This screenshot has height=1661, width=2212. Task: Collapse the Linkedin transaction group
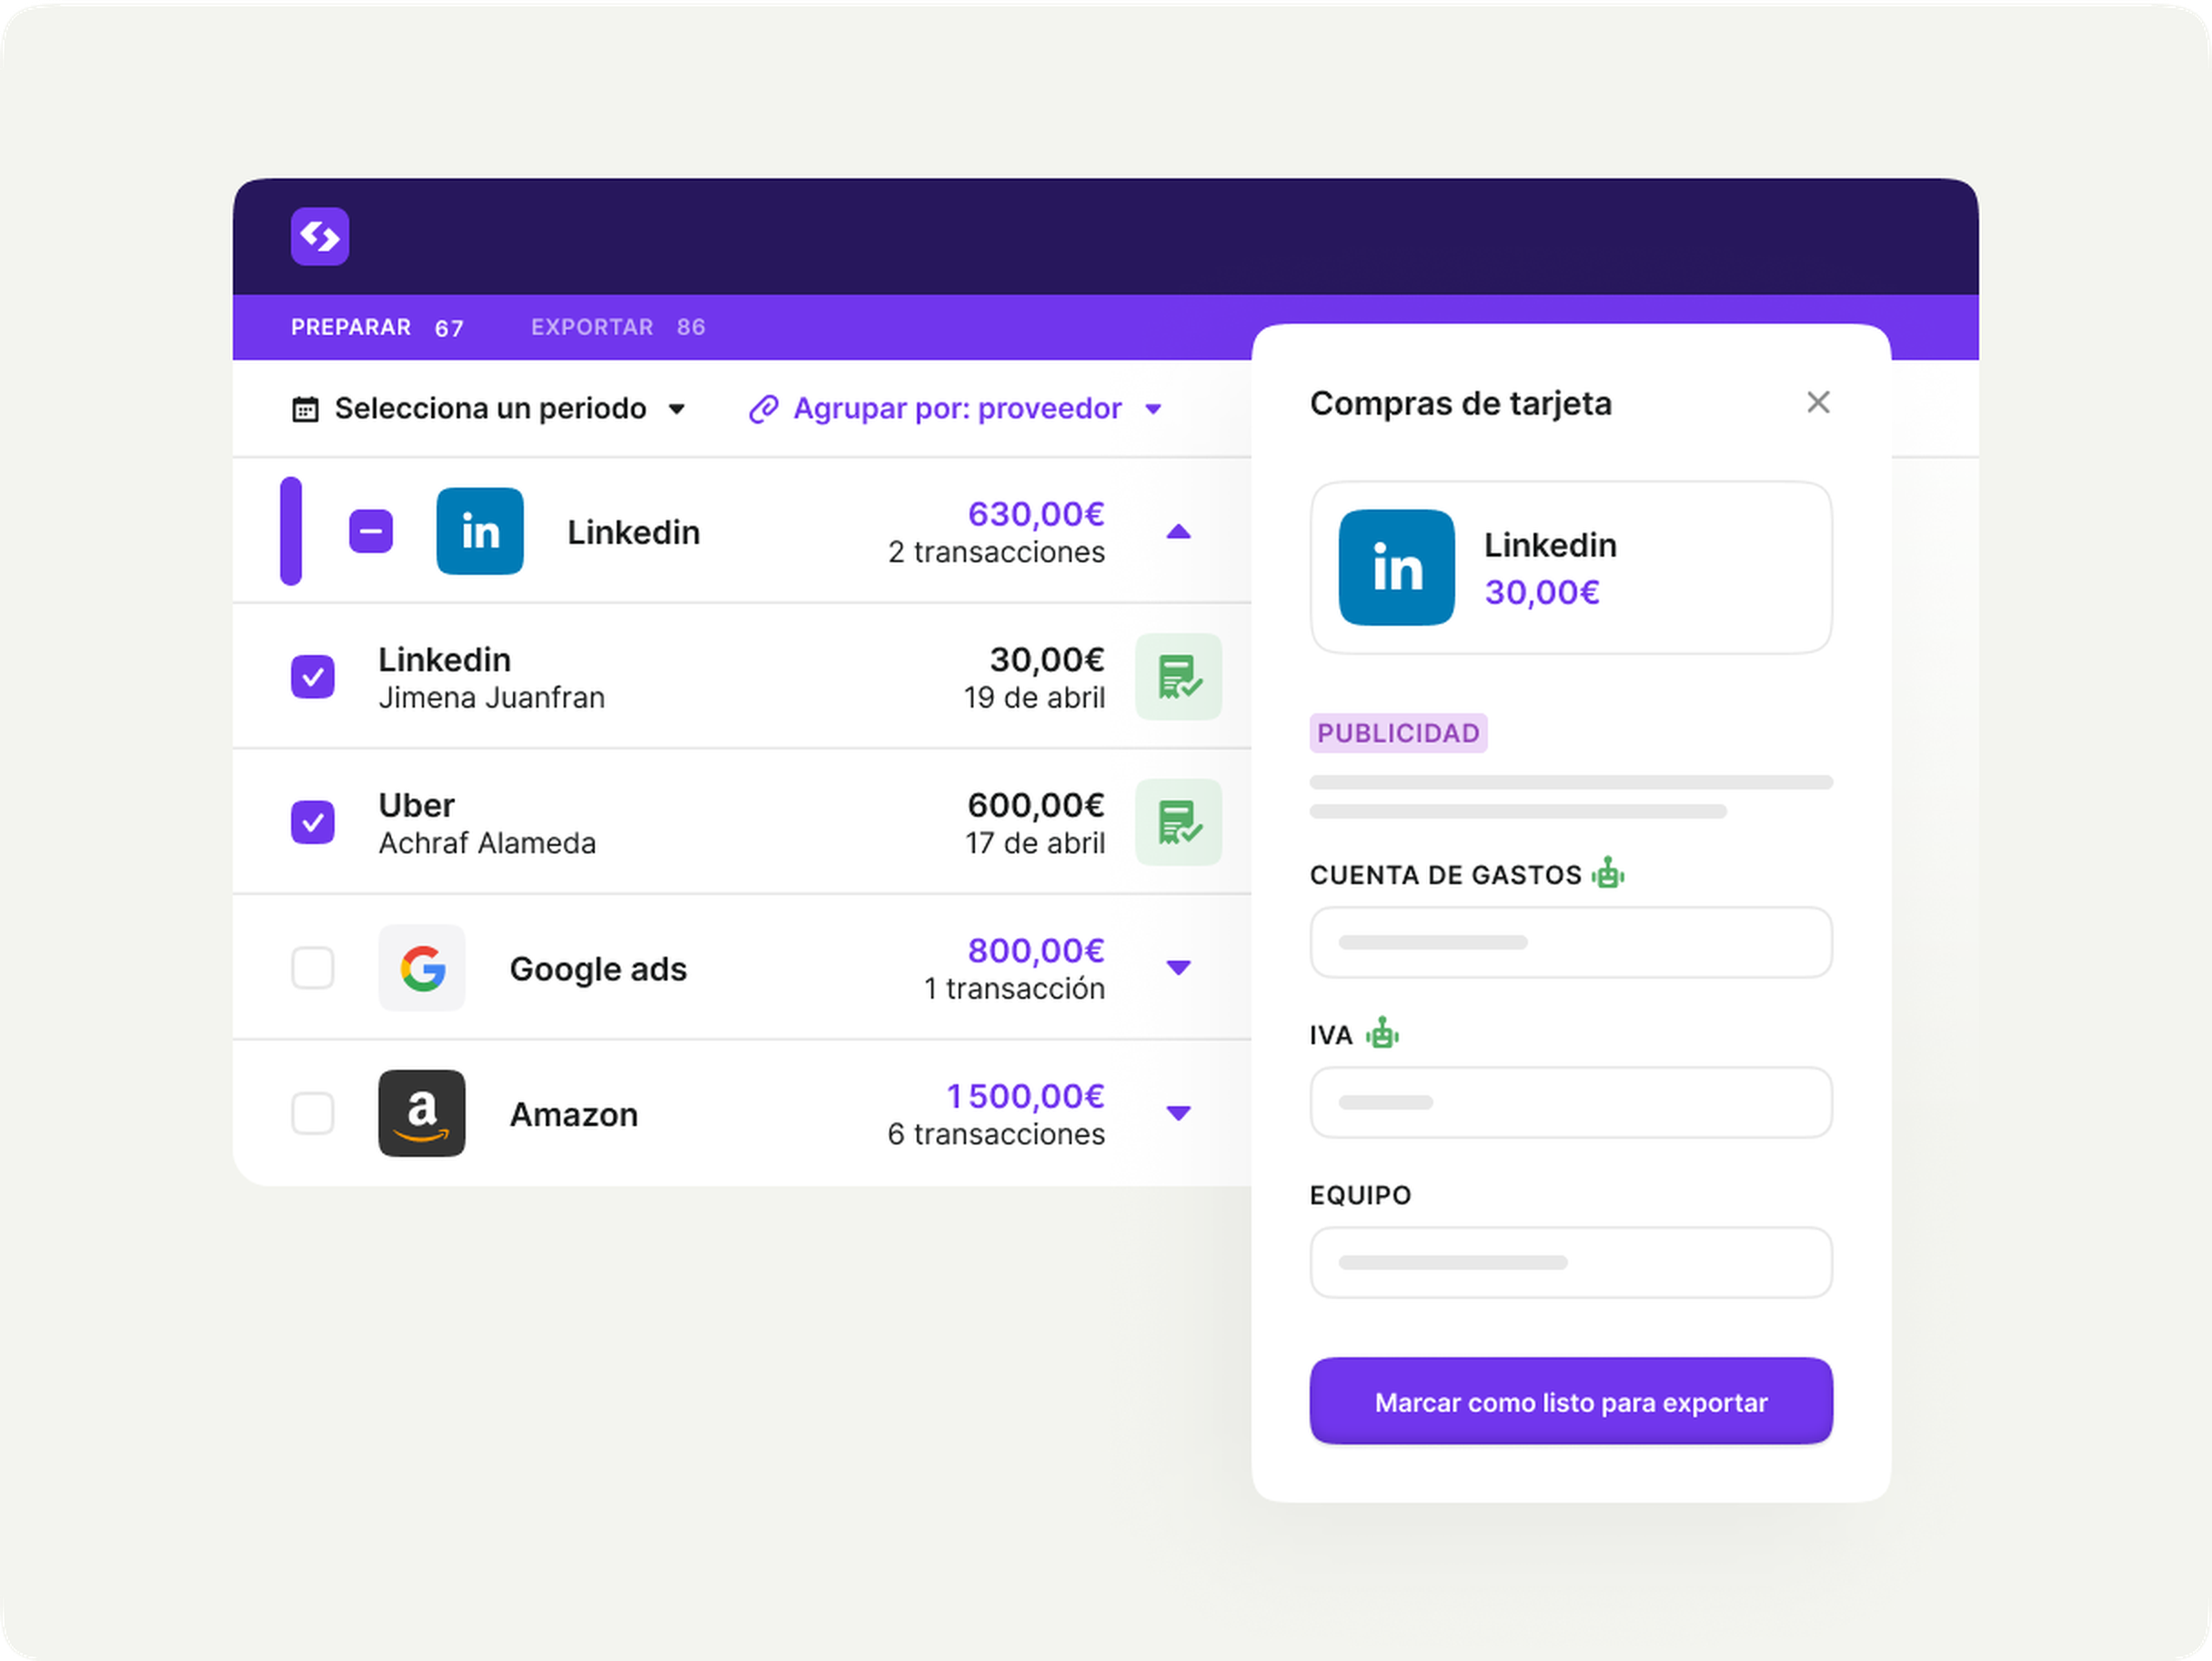coord(1178,532)
